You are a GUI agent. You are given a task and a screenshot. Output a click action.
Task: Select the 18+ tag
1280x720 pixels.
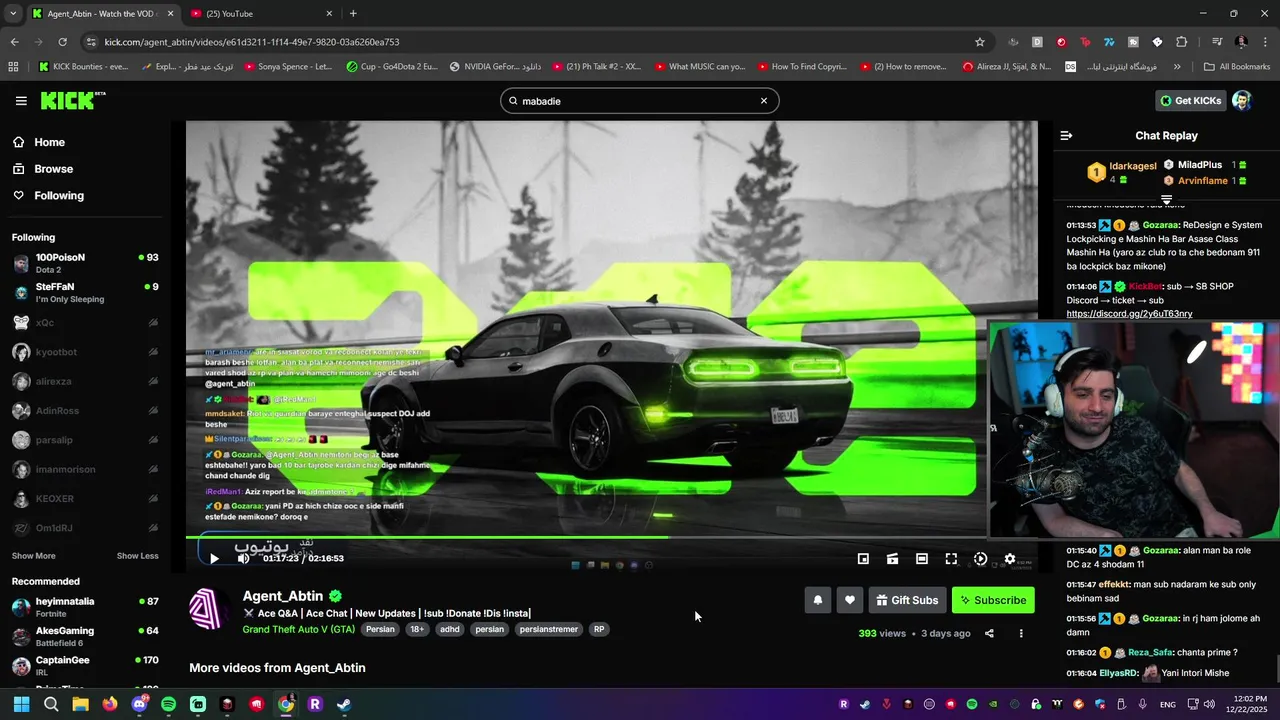click(x=417, y=629)
